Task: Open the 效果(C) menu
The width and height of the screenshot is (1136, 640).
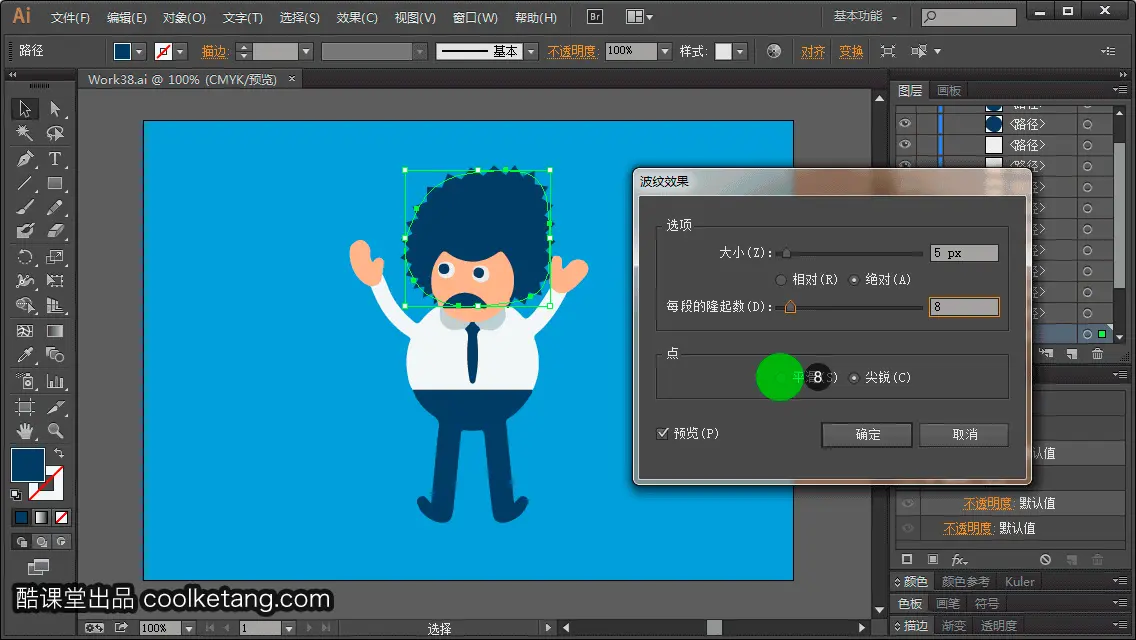Action: [x=357, y=17]
